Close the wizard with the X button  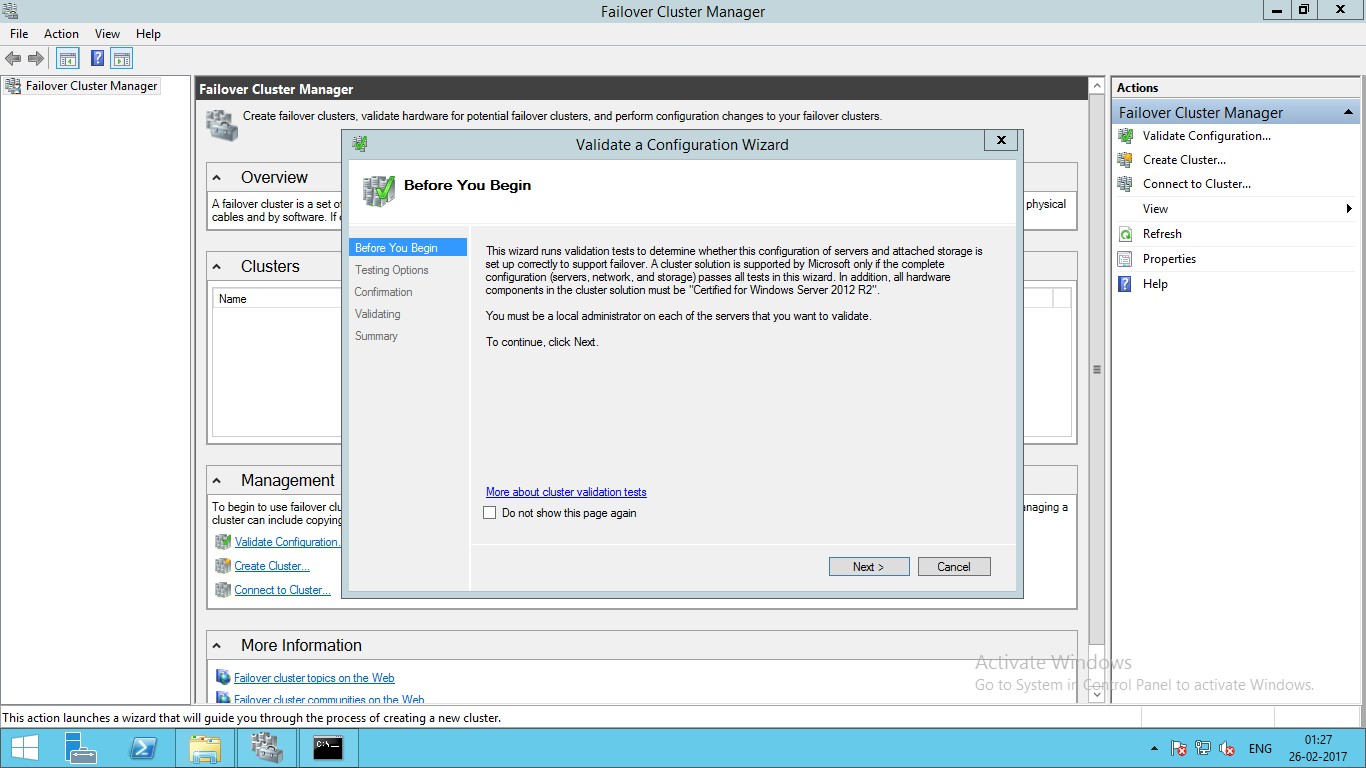tap(1001, 141)
